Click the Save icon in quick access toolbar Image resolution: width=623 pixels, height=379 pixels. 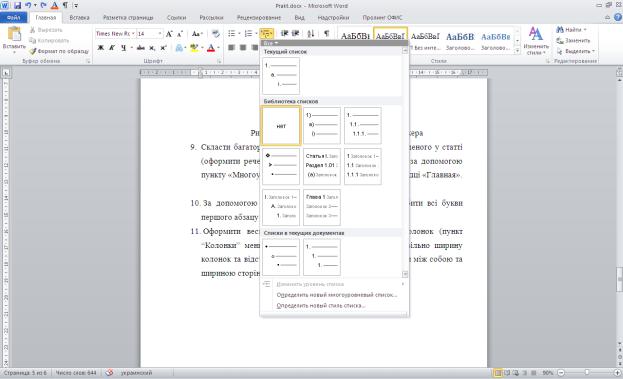click(17, 6)
